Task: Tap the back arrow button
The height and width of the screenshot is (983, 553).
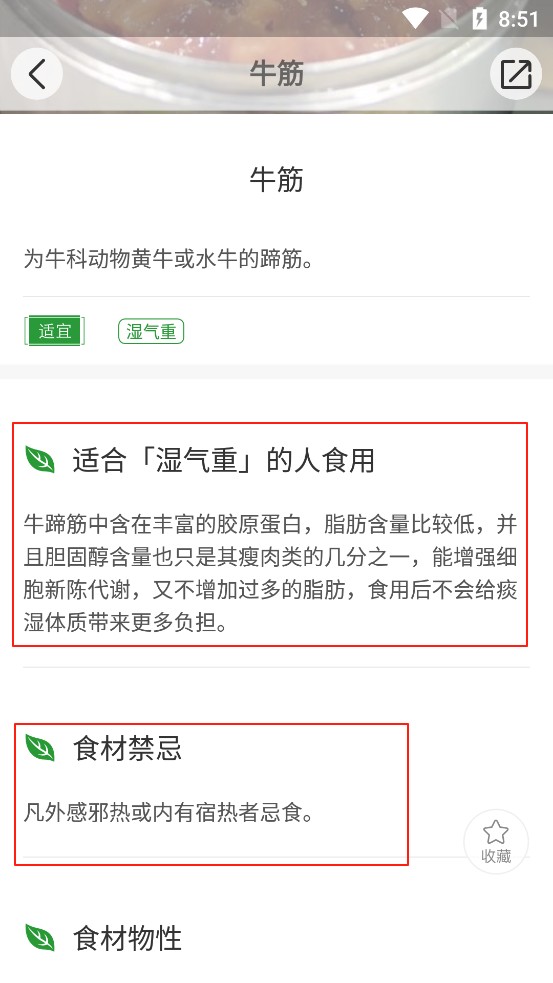Action: click(36, 74)
